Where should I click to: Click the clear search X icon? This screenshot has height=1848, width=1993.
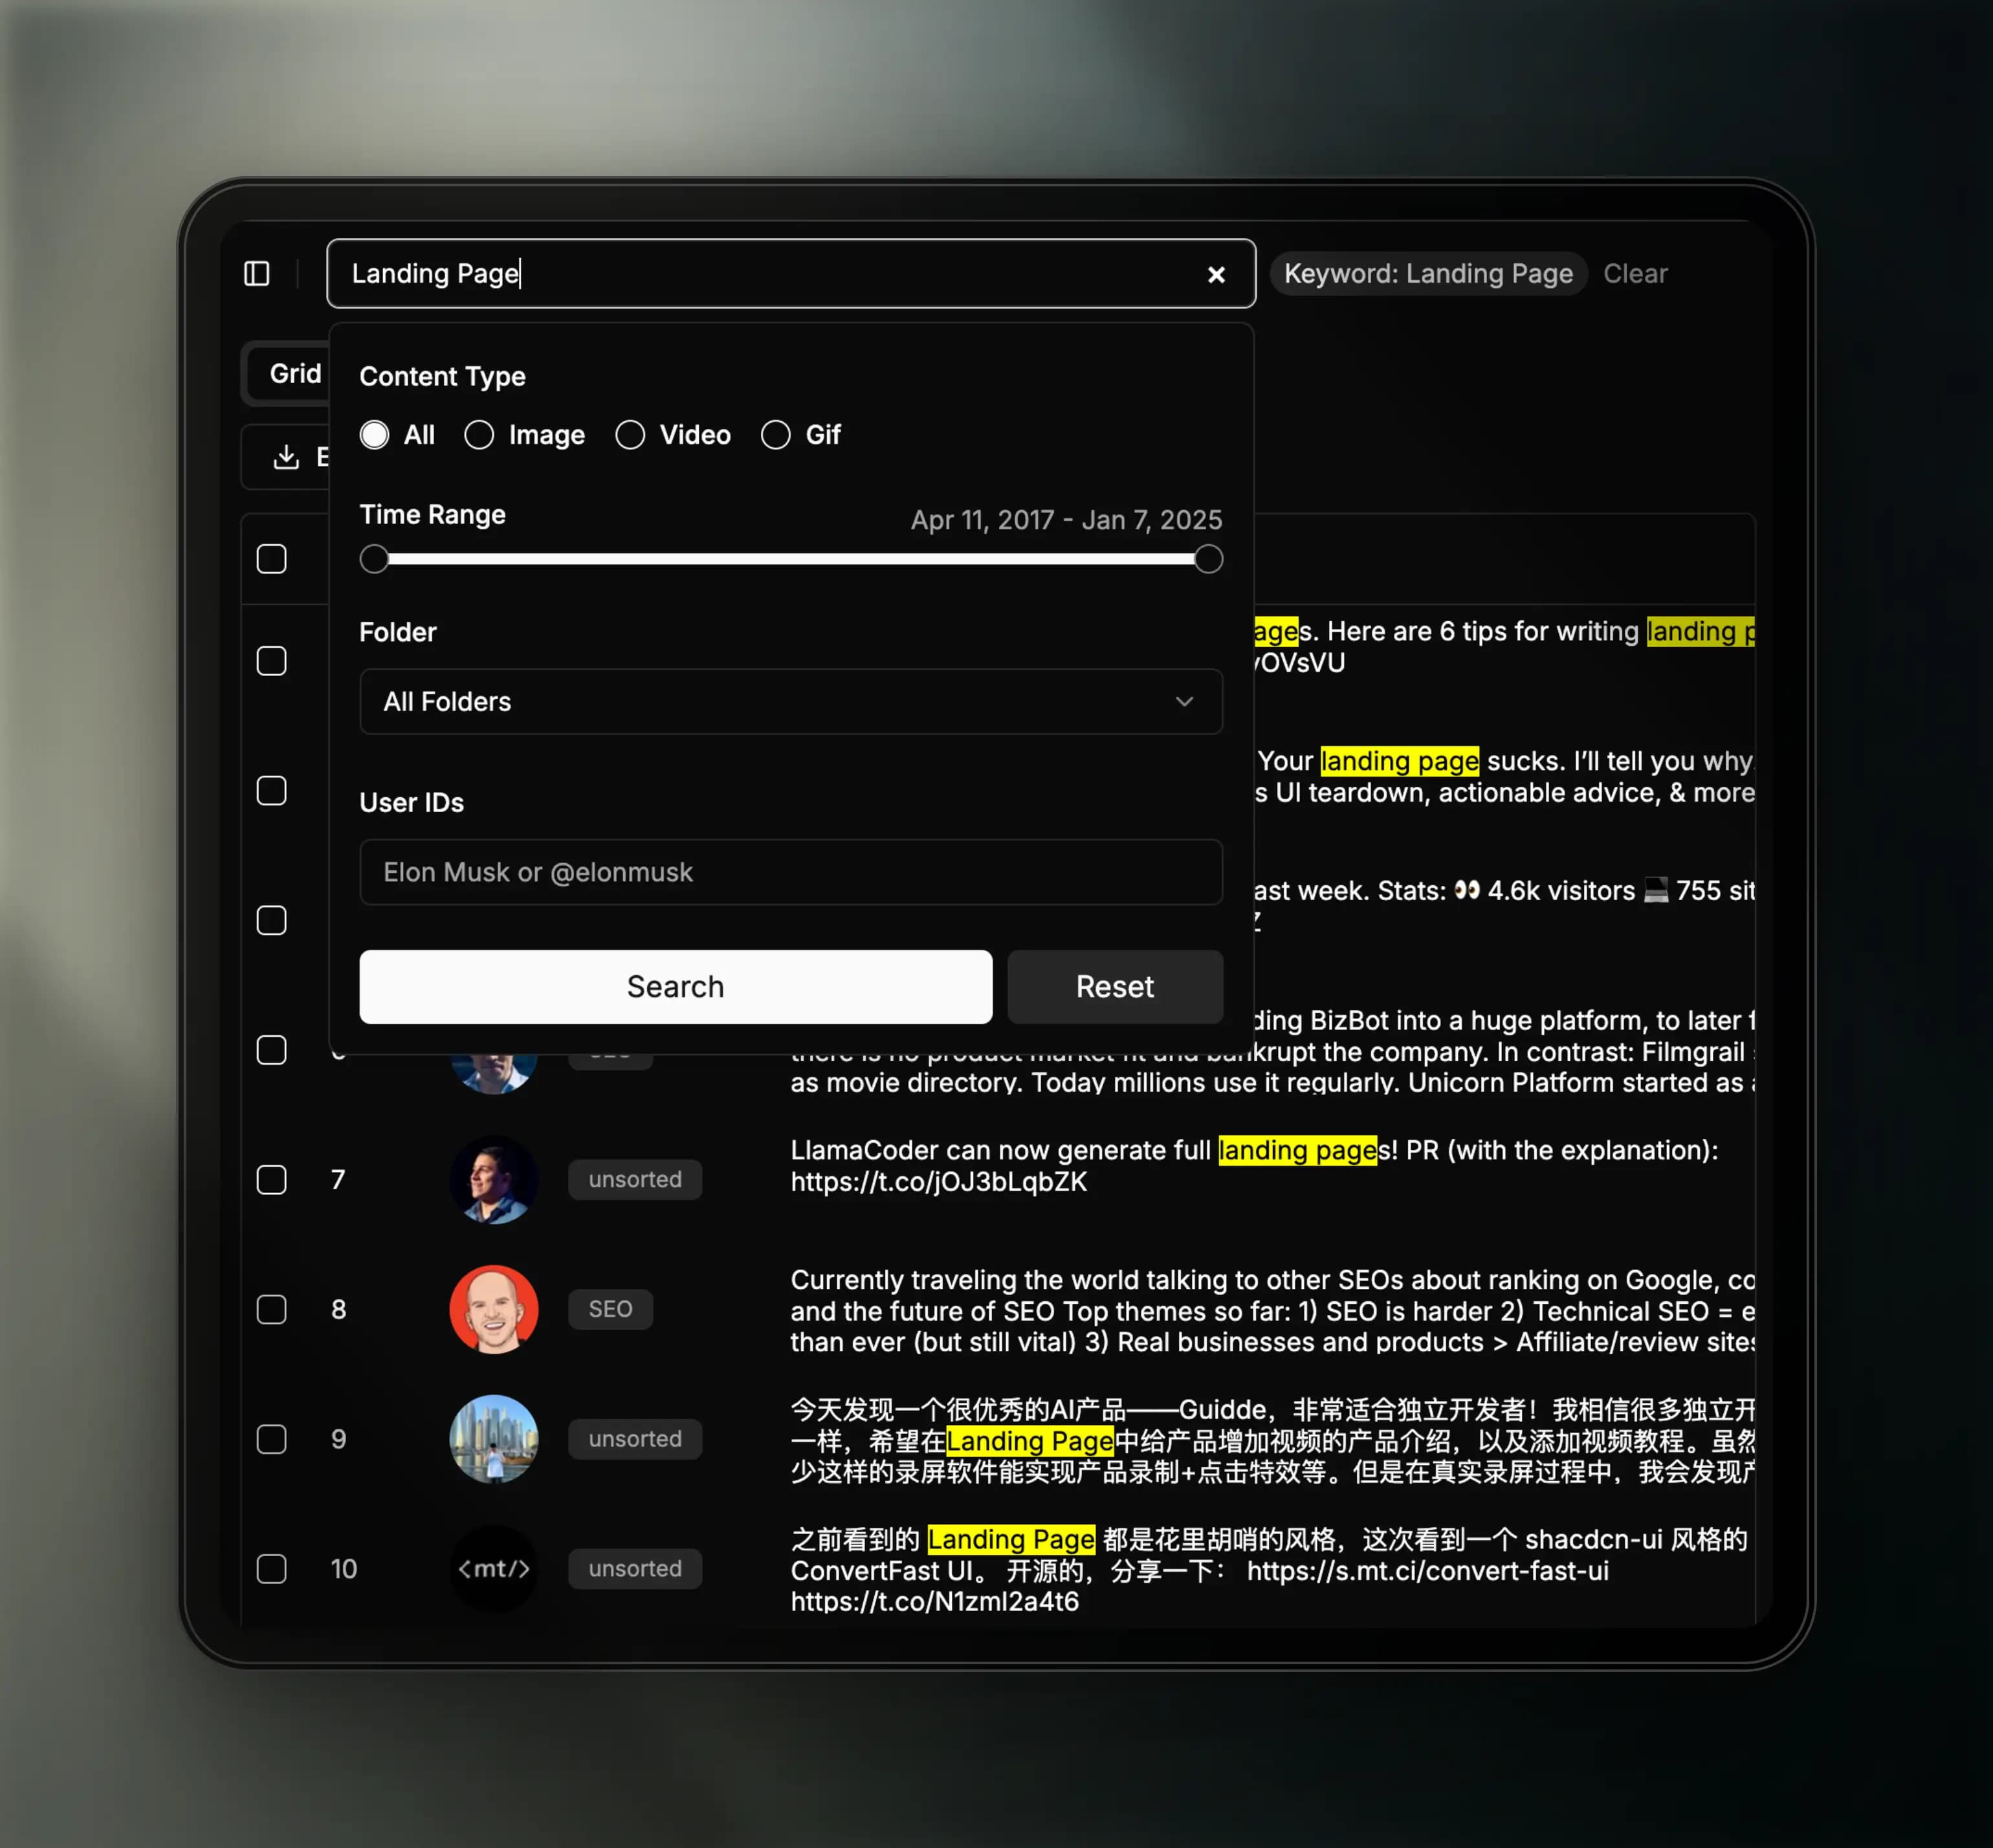(x=1217, y=272)
